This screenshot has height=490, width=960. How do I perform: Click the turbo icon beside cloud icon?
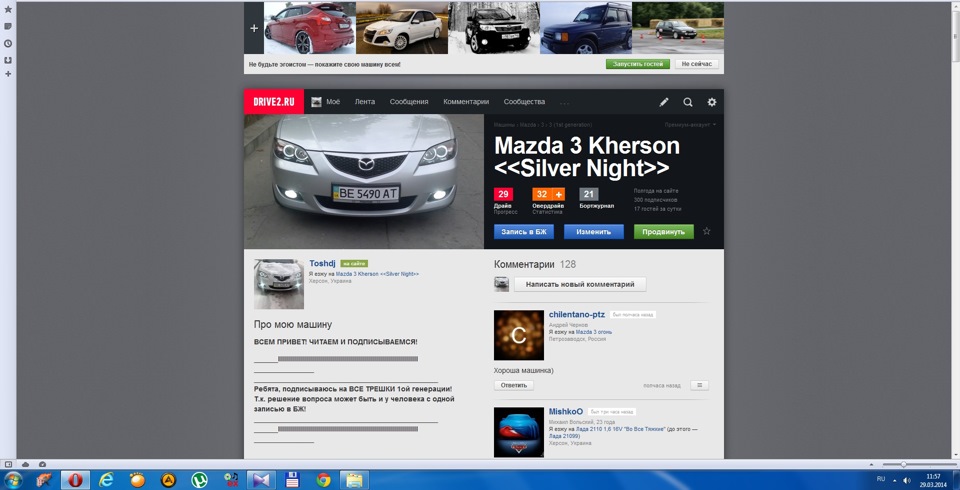click(x=42, y=464)
